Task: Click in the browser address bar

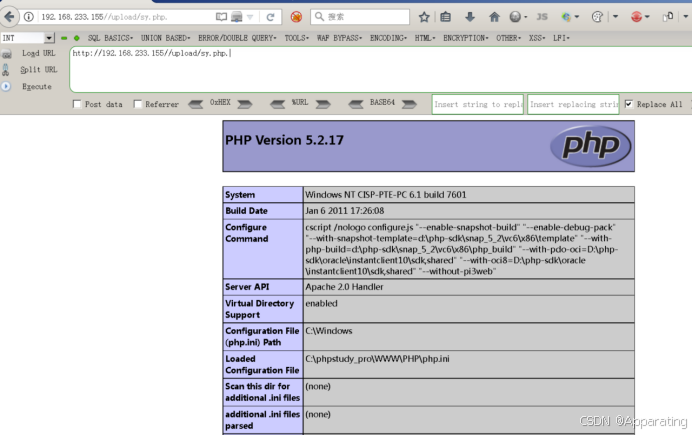Action: [126, 17]
